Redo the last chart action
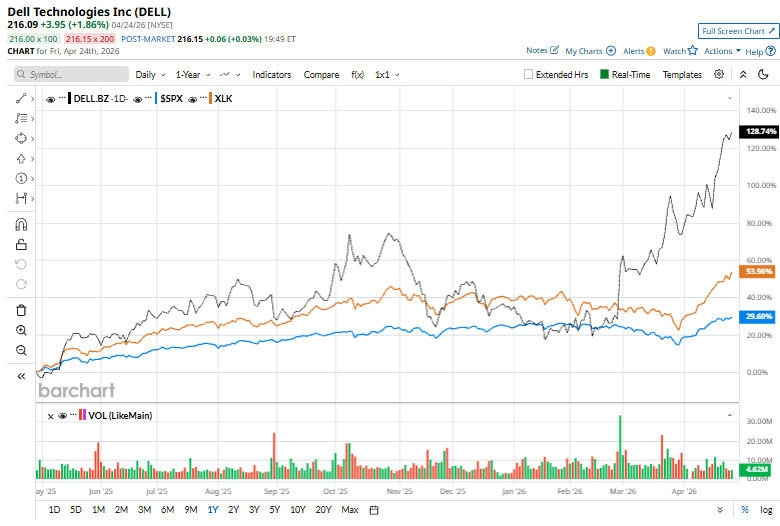Screen dimensions: 780x526 tap(21, 284)
